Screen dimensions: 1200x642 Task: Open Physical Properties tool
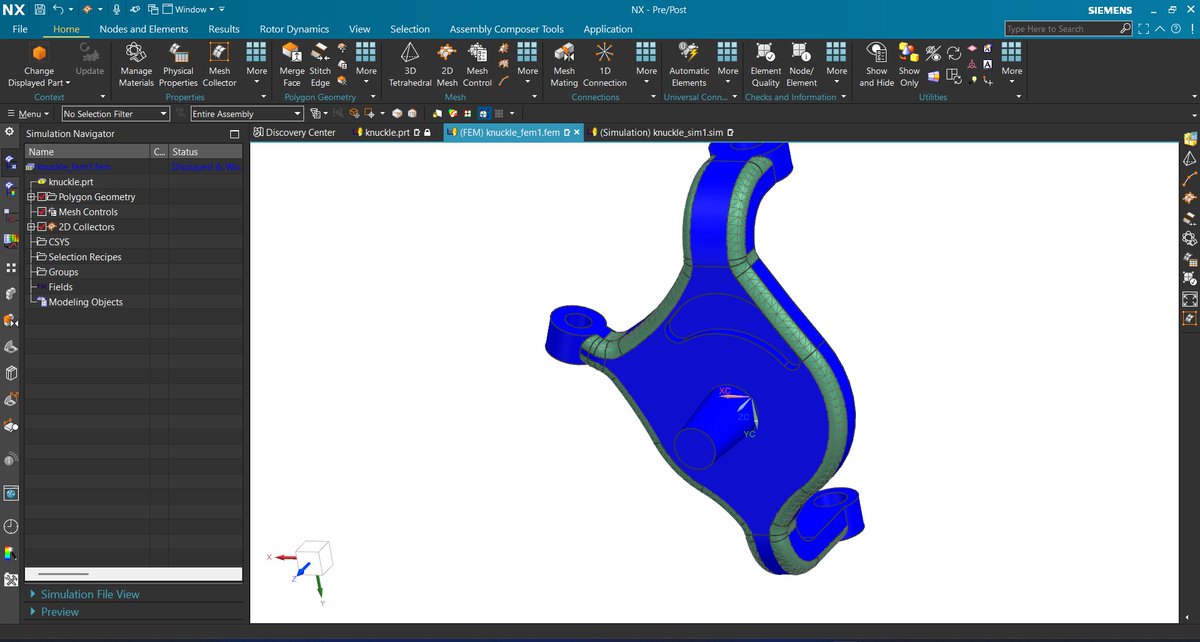179,65
